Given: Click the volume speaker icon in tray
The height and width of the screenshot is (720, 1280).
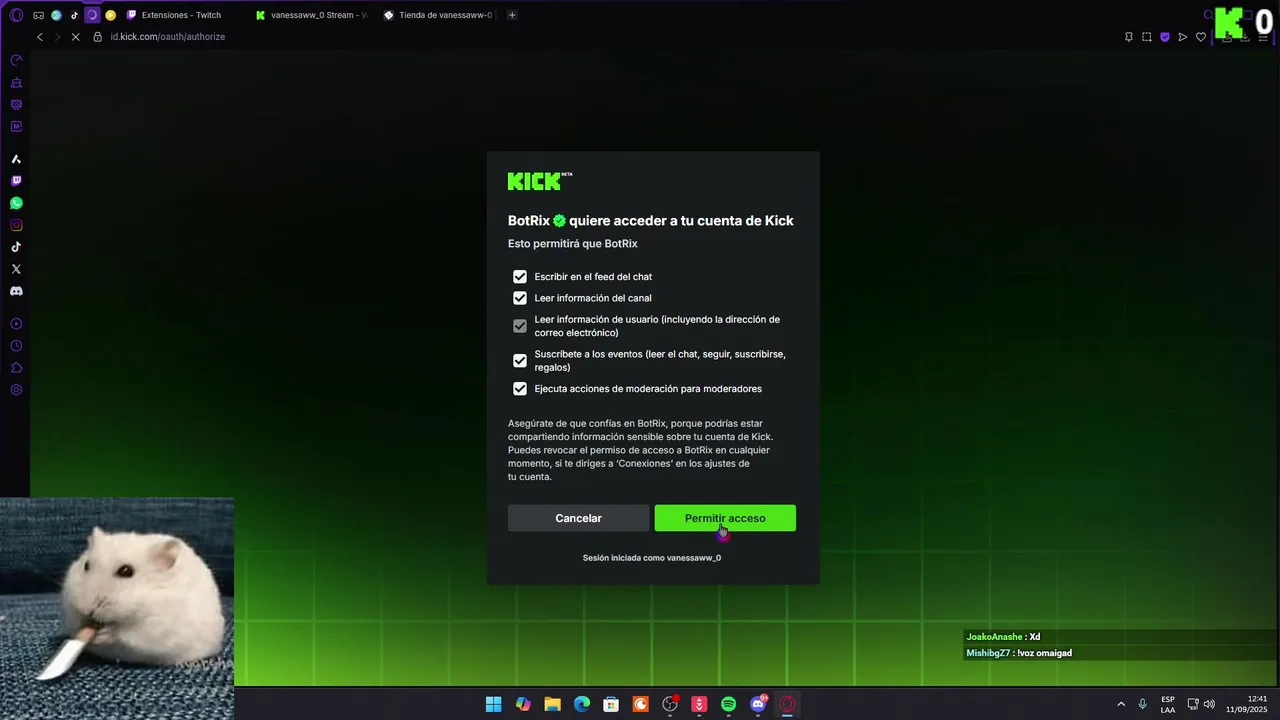Looking at the screenshot, I should click(1210, 704).
